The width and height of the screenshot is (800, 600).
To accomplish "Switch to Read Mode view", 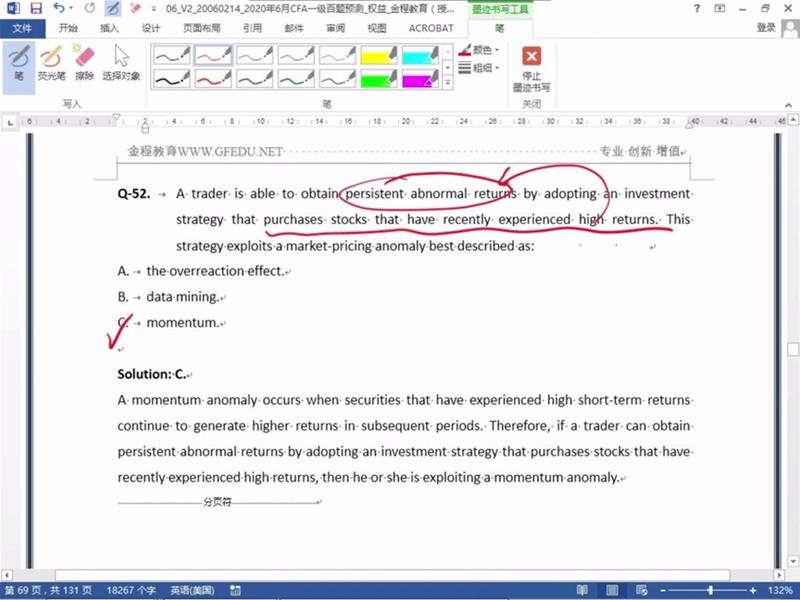I will (582, 590).
